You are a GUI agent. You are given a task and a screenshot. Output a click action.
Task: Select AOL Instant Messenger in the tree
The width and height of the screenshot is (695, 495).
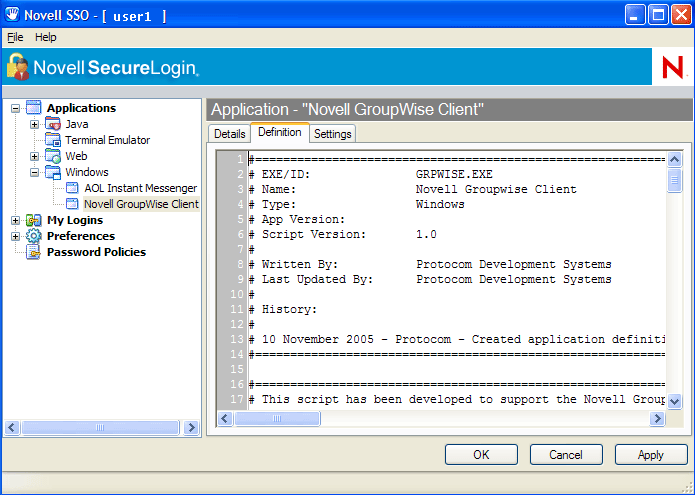click(x=141, y=188)
